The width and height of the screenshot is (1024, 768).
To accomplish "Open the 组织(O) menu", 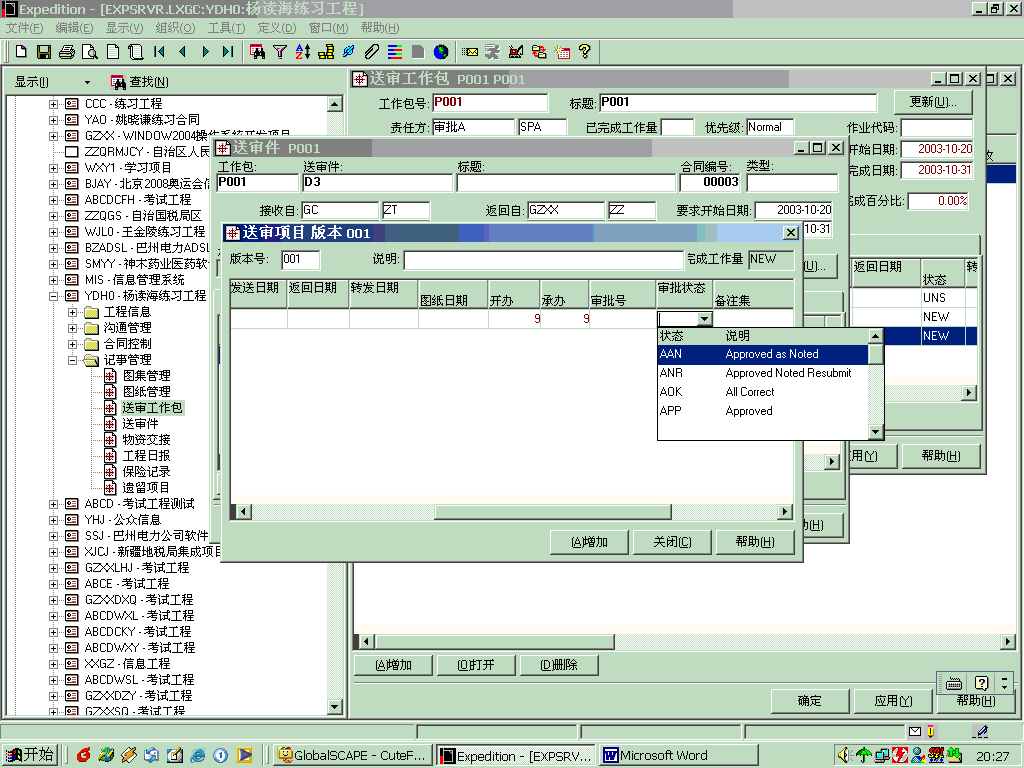I will click(x=175, y=27).
